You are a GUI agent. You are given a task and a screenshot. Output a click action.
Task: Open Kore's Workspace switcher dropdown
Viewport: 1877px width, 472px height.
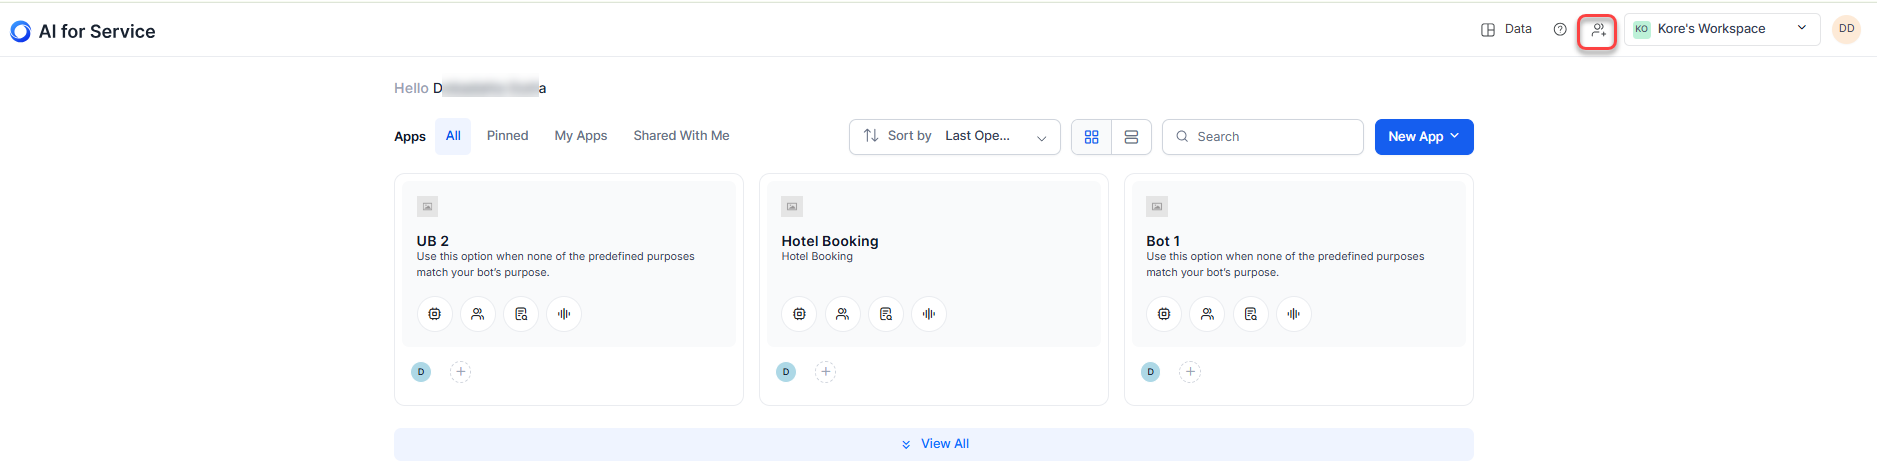click(x=1721, y=29)
